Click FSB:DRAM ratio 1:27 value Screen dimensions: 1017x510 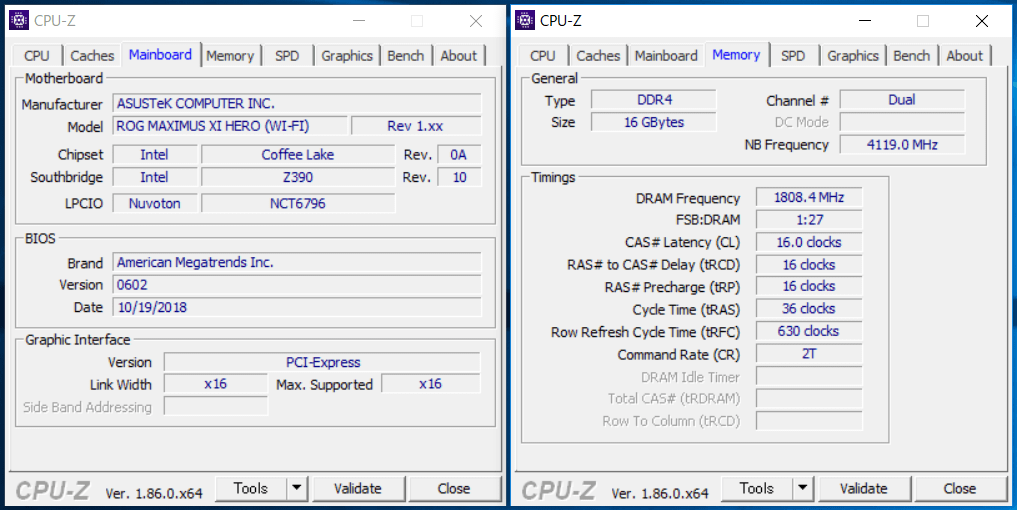click(809, 220)
